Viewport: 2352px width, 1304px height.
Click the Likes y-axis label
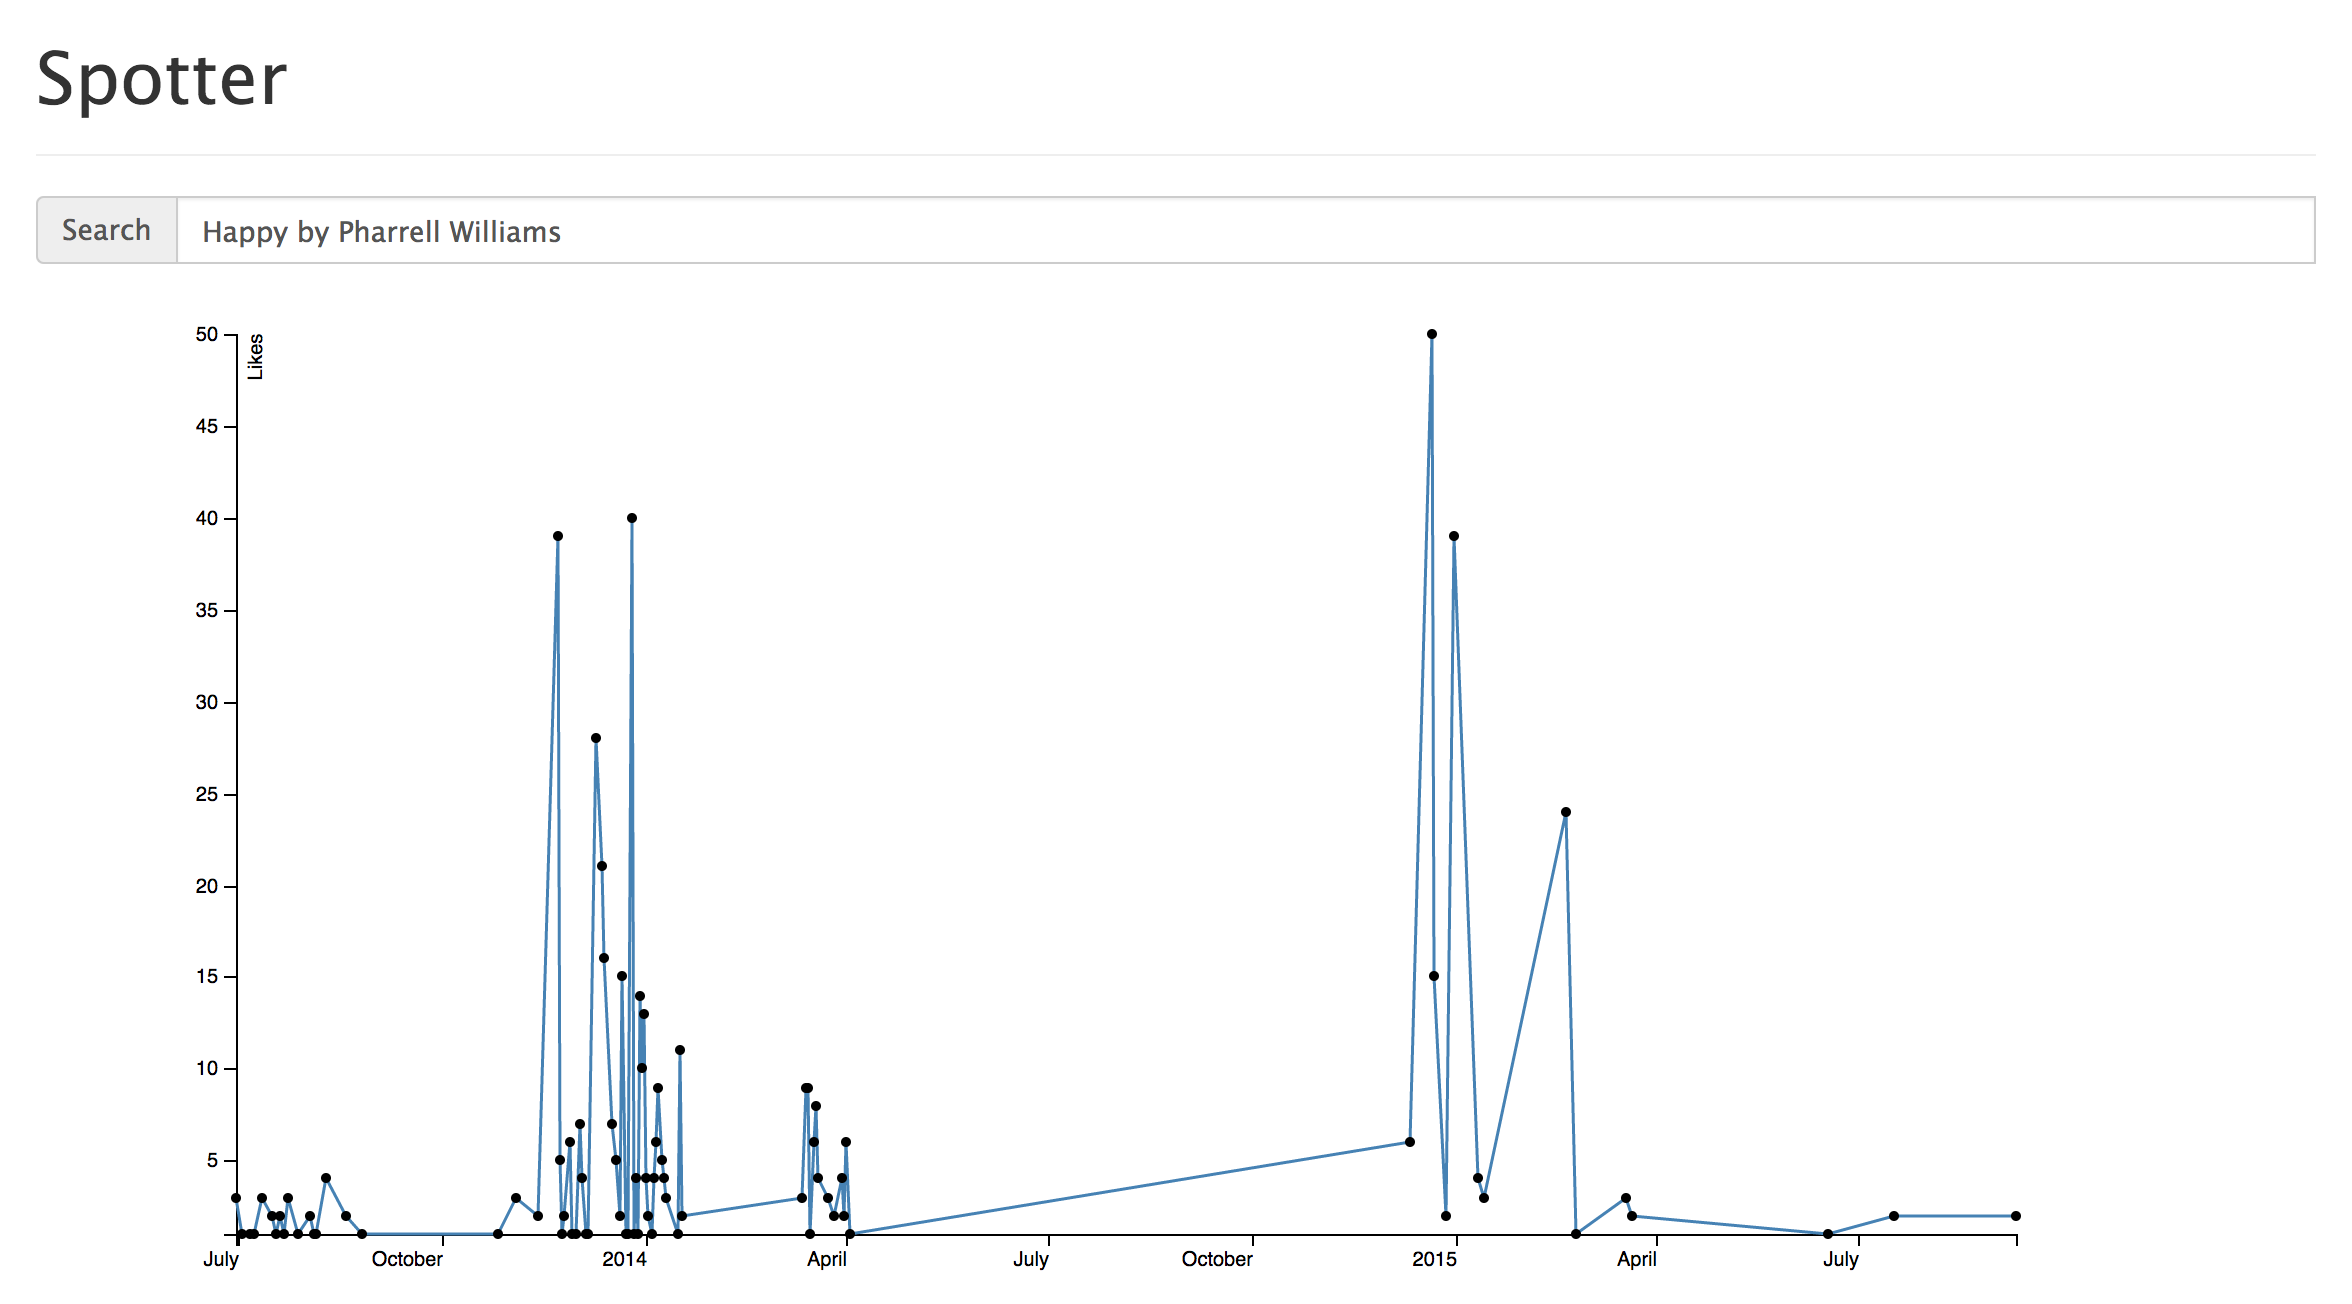click(256, 357)
